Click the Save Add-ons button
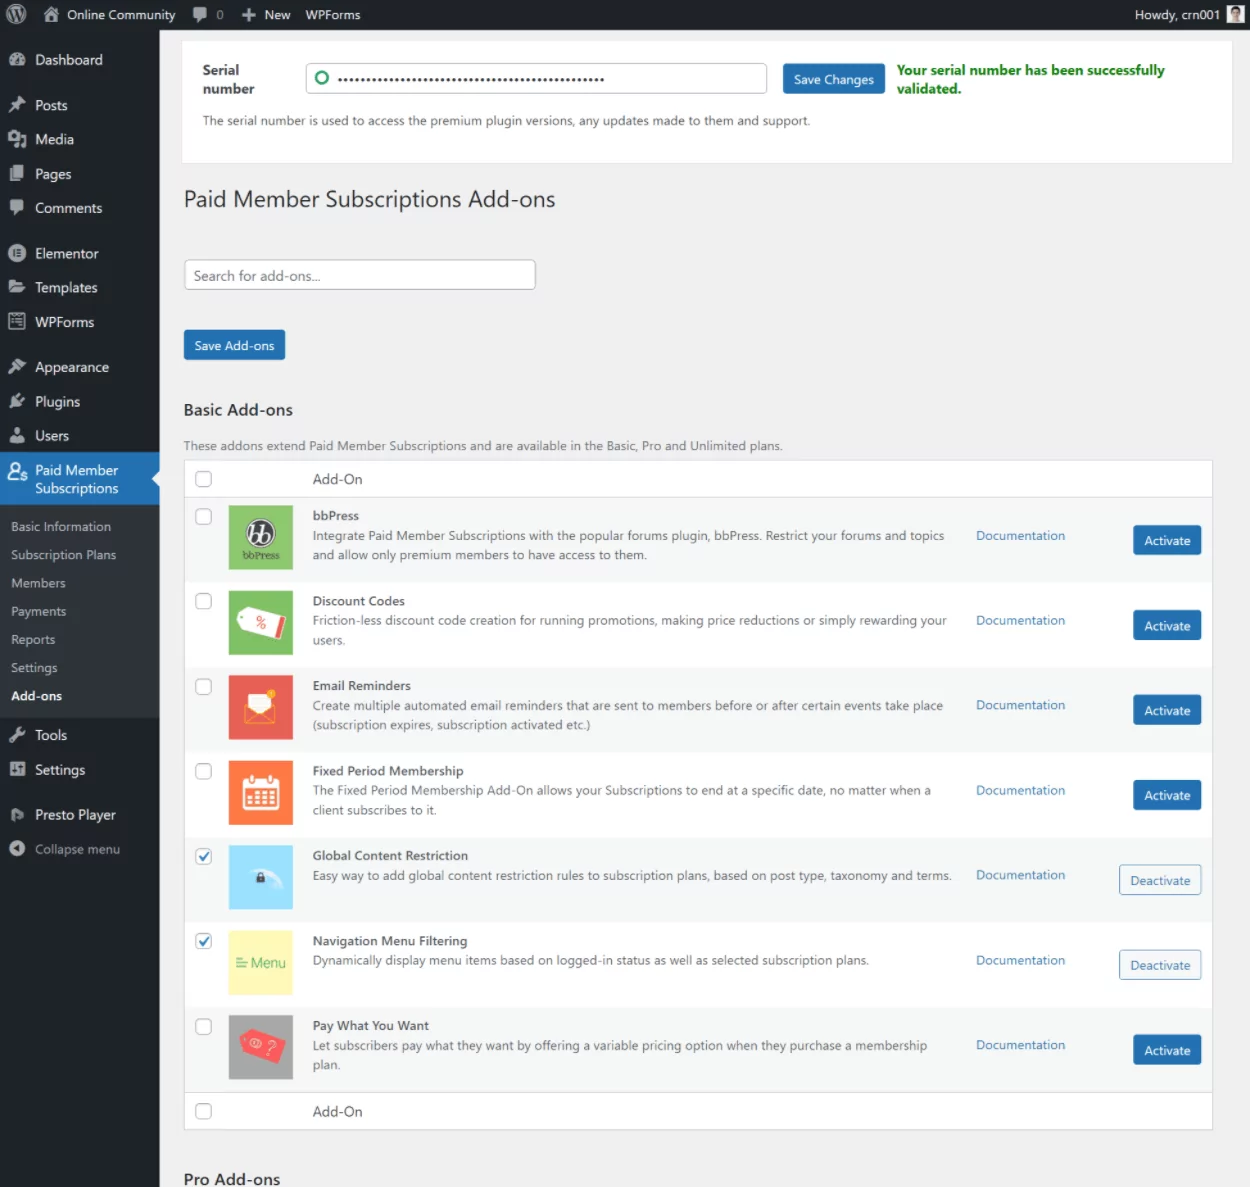Screen dimensions: 1250x1187 click(x=234, y=345)
